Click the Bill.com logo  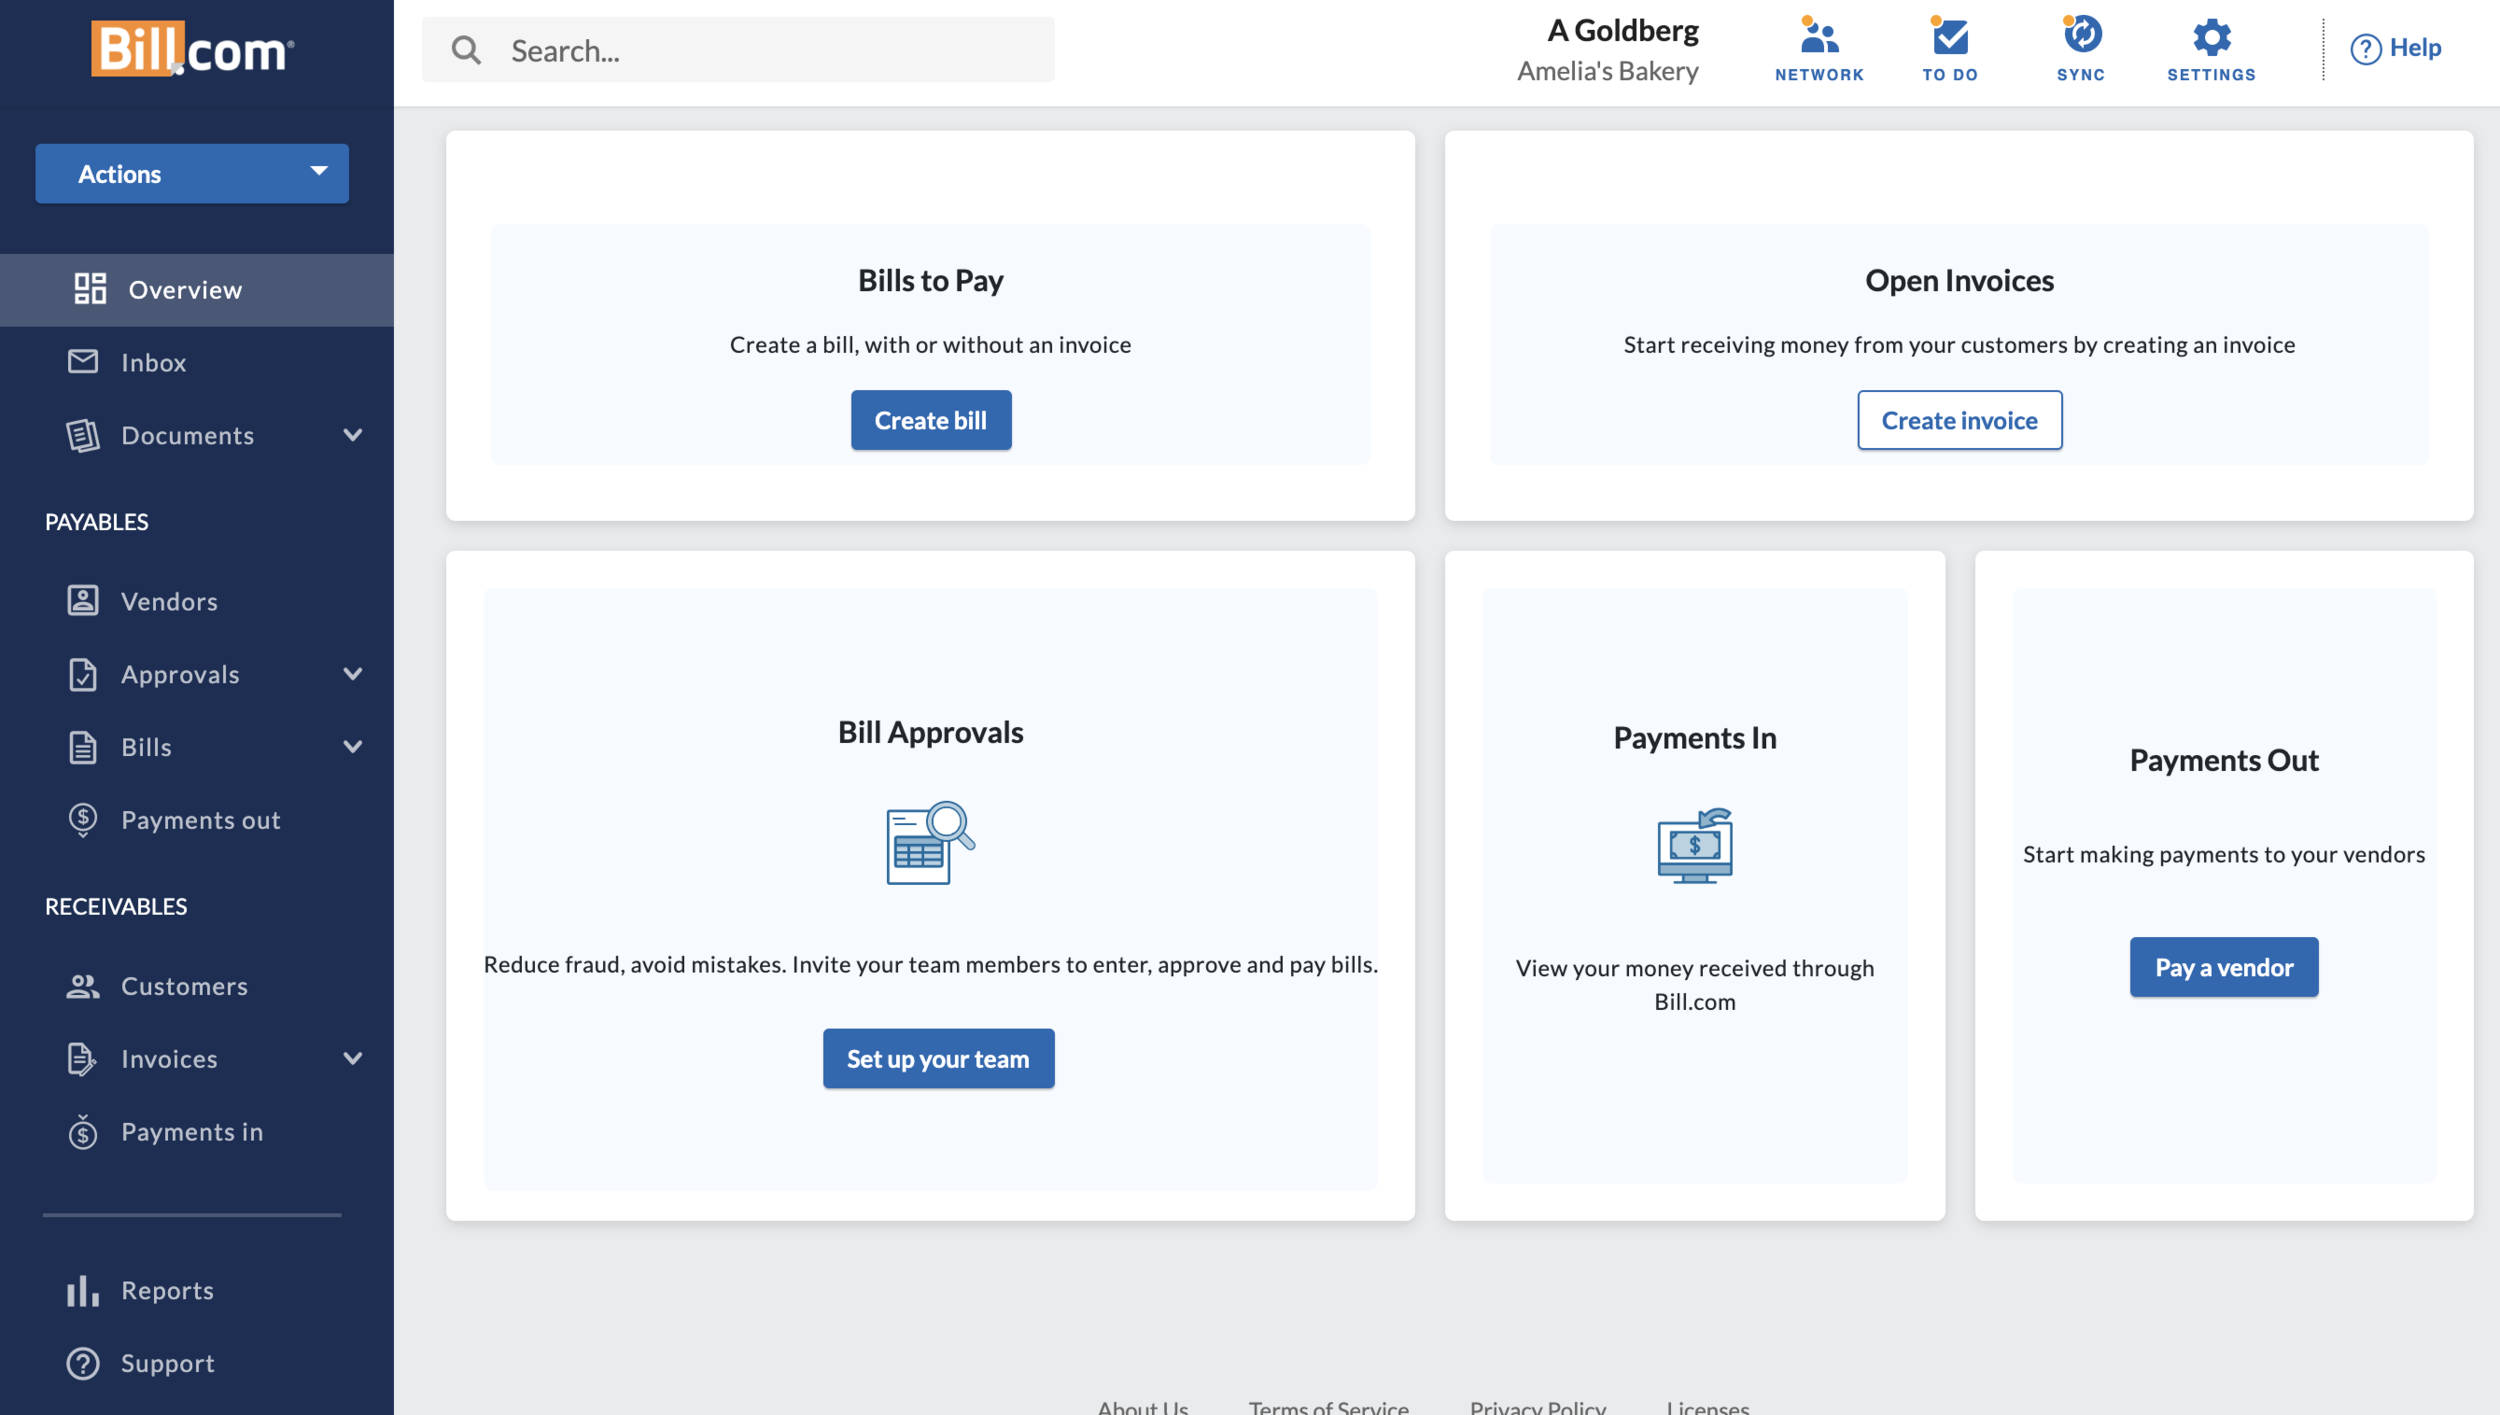coord(192,48)
